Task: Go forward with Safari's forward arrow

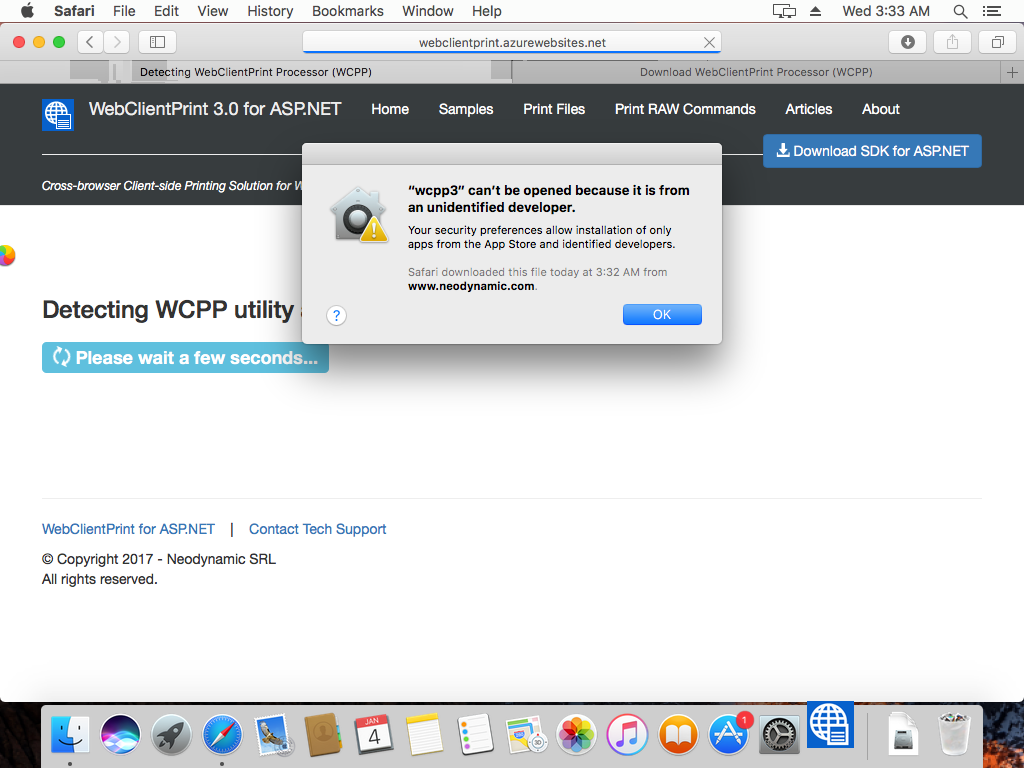Action: tap(116, 42)
